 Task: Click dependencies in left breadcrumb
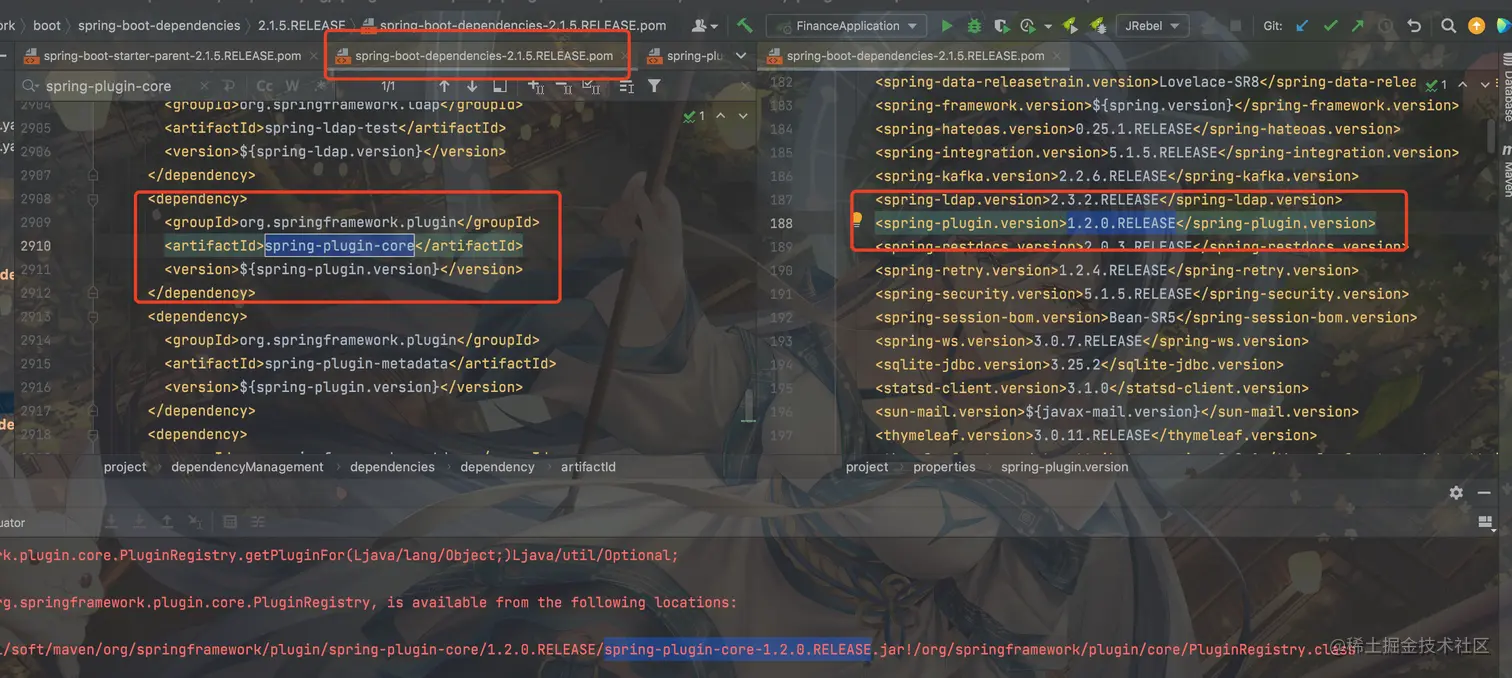pos(392,467)
